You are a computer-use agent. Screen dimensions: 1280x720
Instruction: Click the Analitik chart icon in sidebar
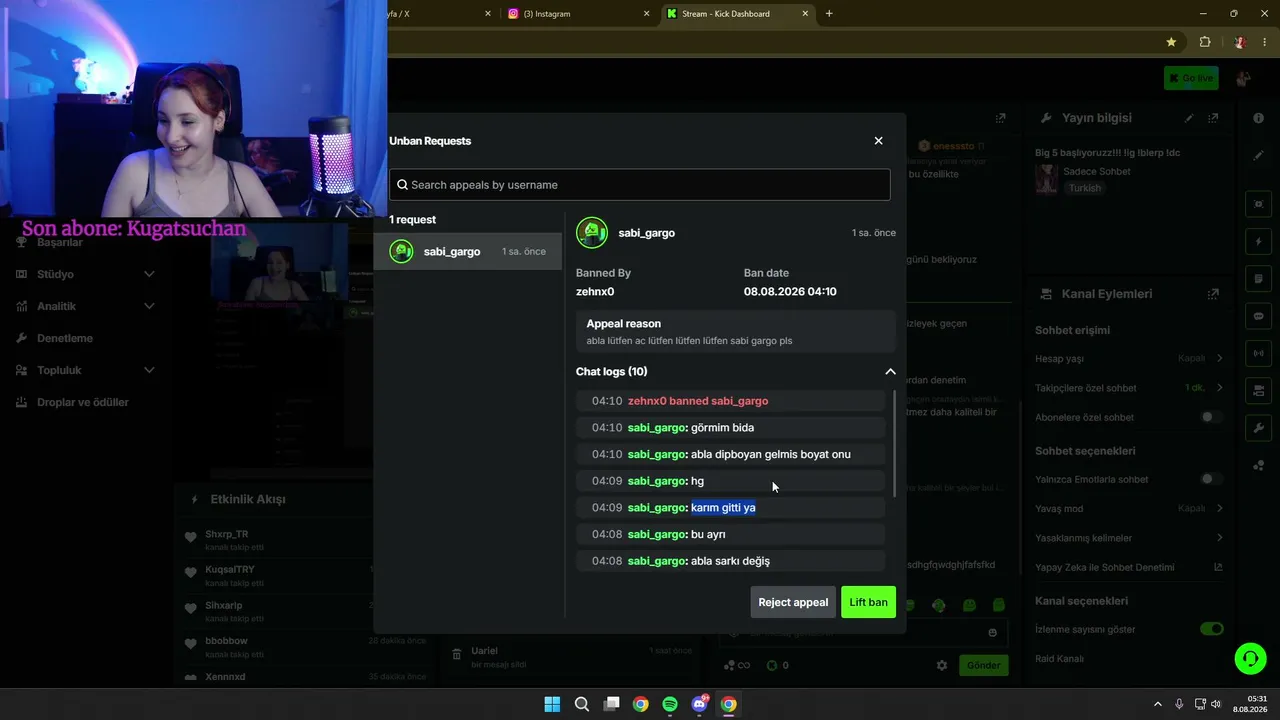coord(22,306)
